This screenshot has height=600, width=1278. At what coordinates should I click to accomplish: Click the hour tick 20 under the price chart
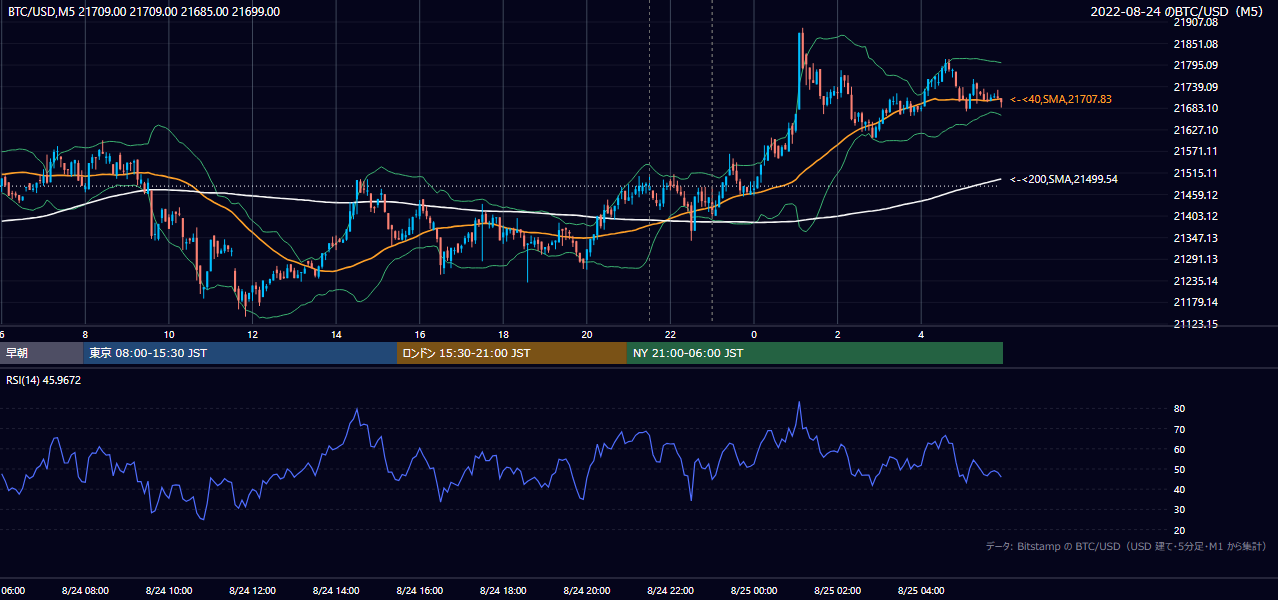coord(587,334)
